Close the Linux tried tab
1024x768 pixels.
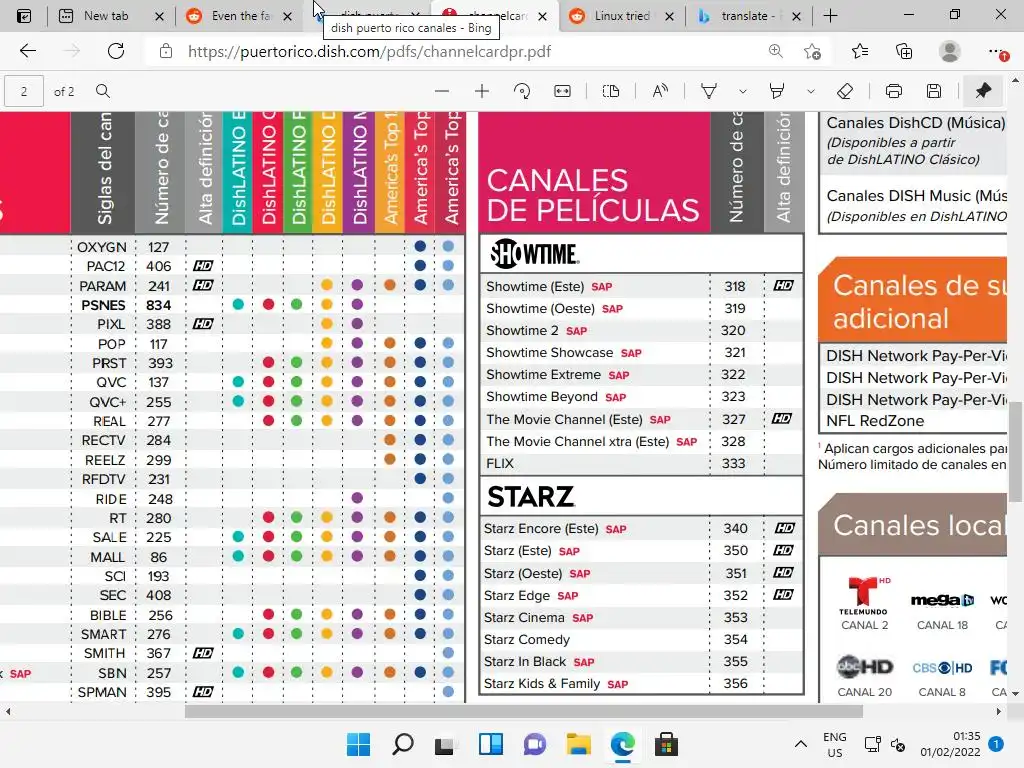coord(669,16)
